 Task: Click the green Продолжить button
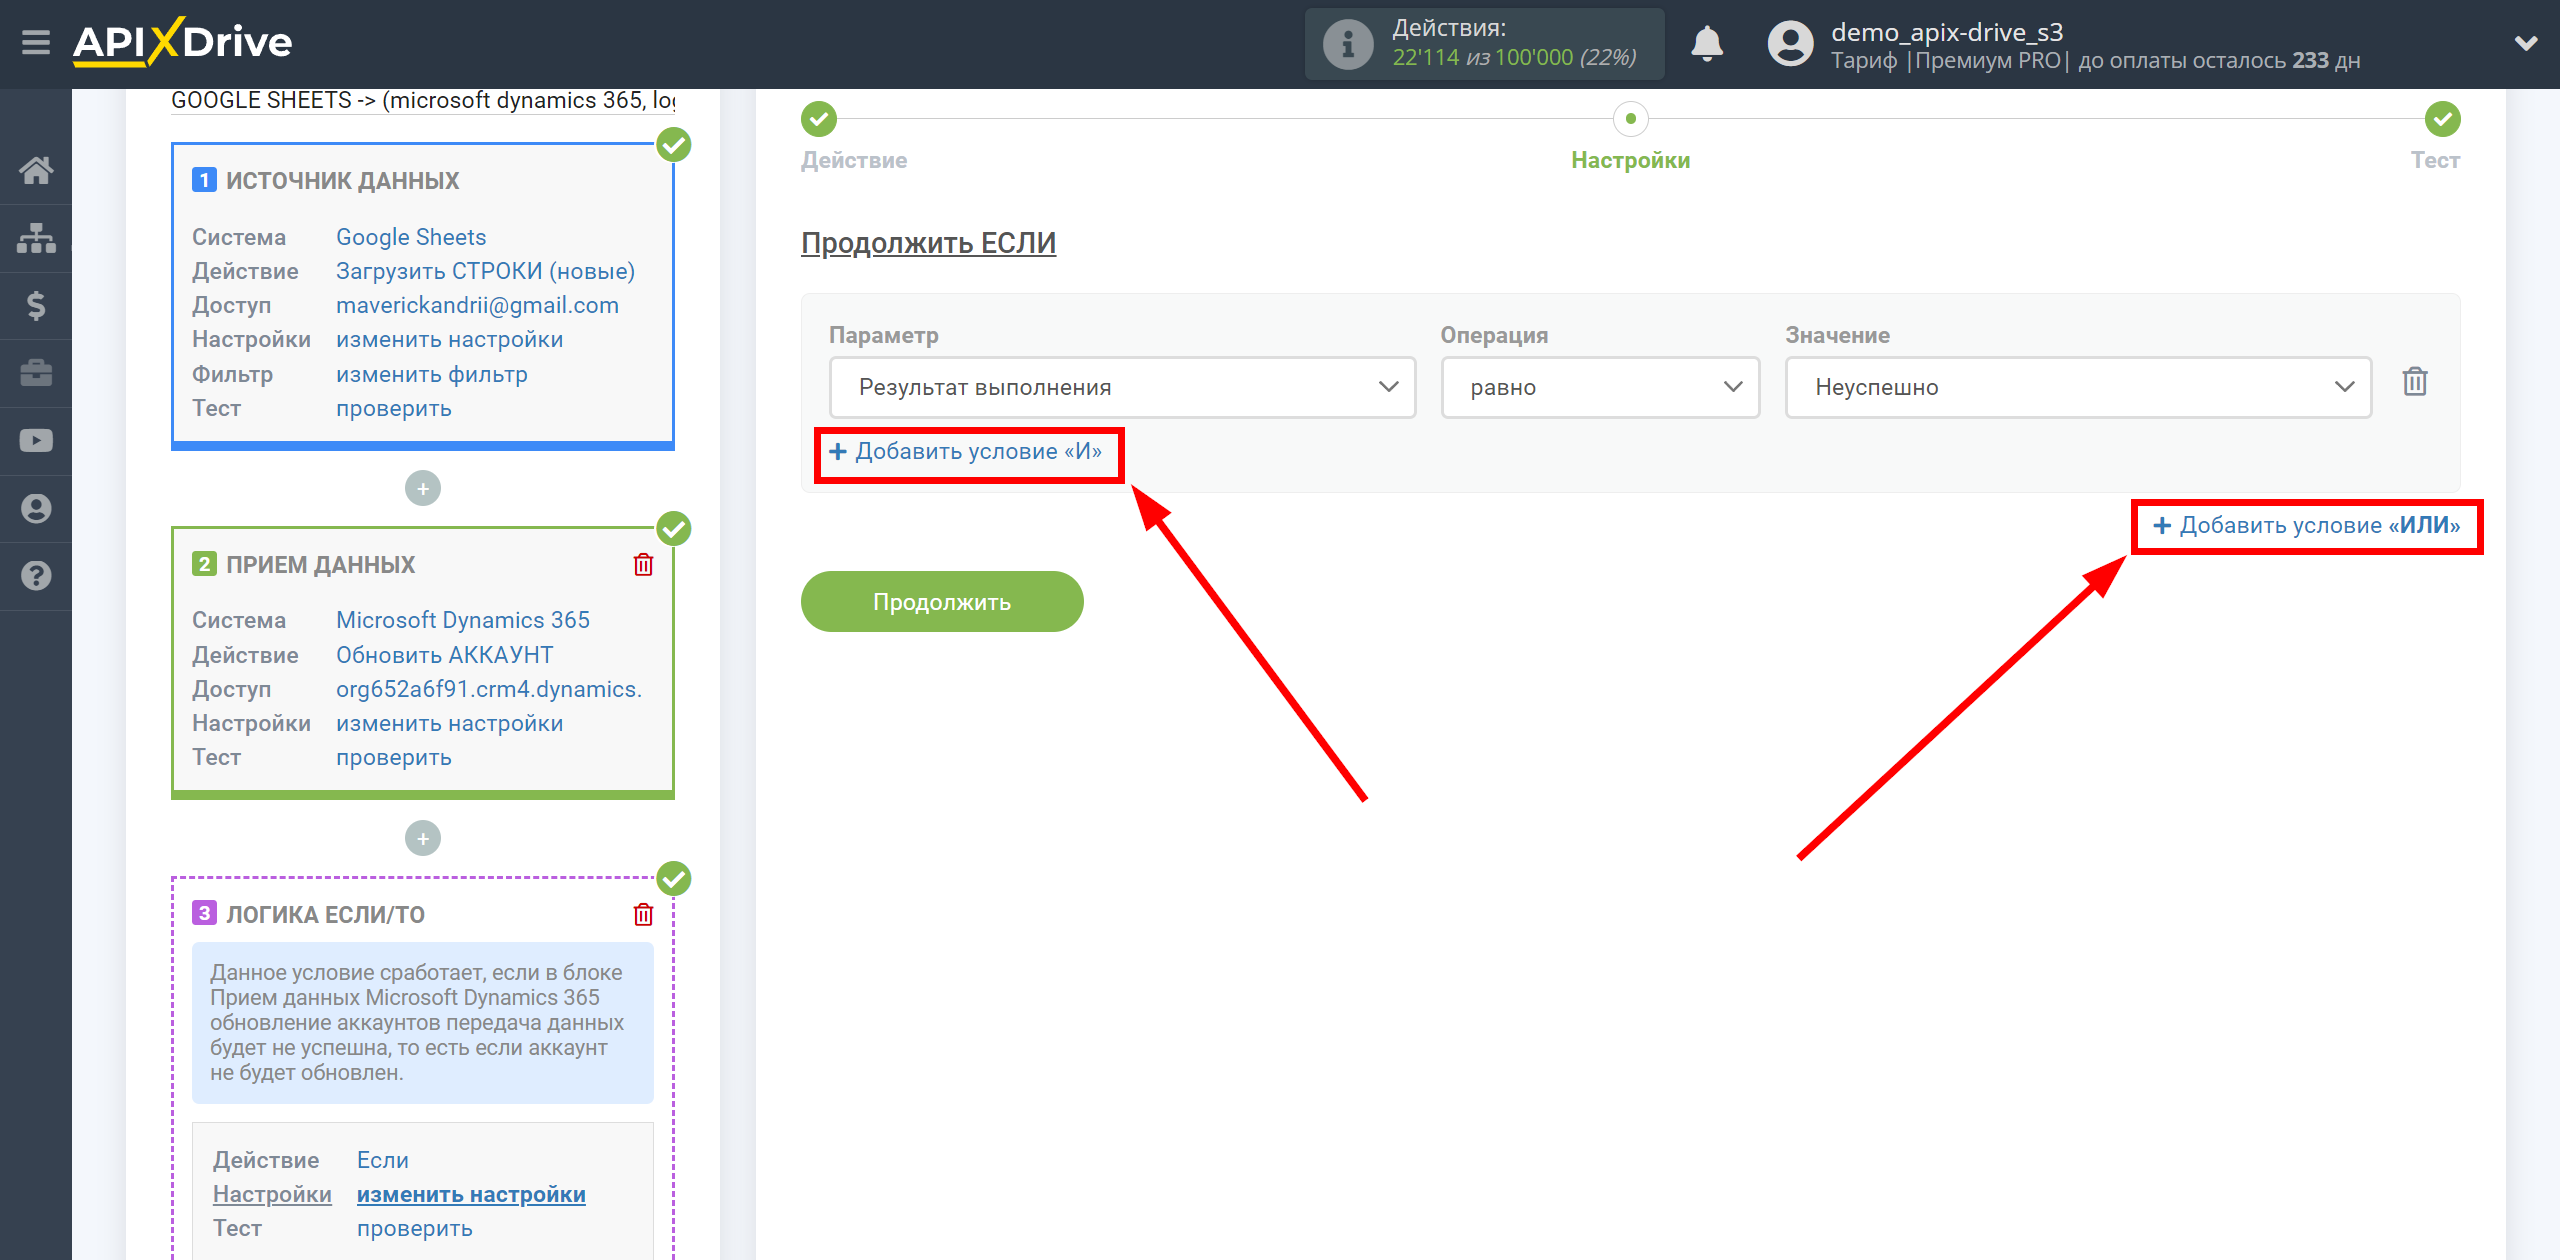pos(942,602)
